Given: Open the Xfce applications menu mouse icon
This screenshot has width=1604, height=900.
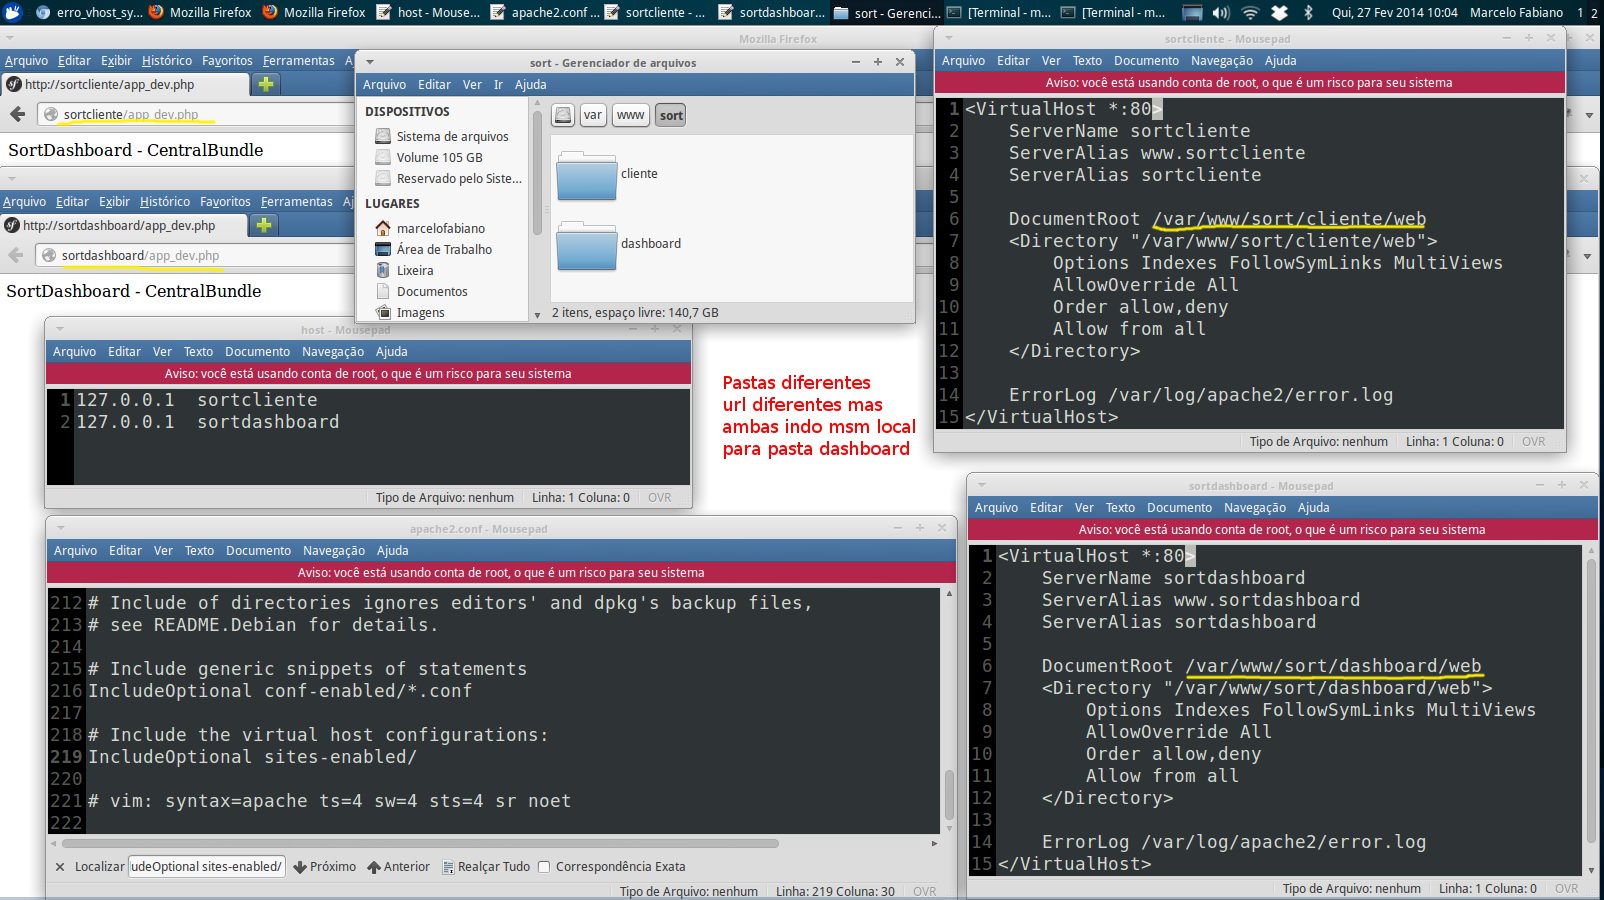Looking at the screenshot, I should pos(13,12).
